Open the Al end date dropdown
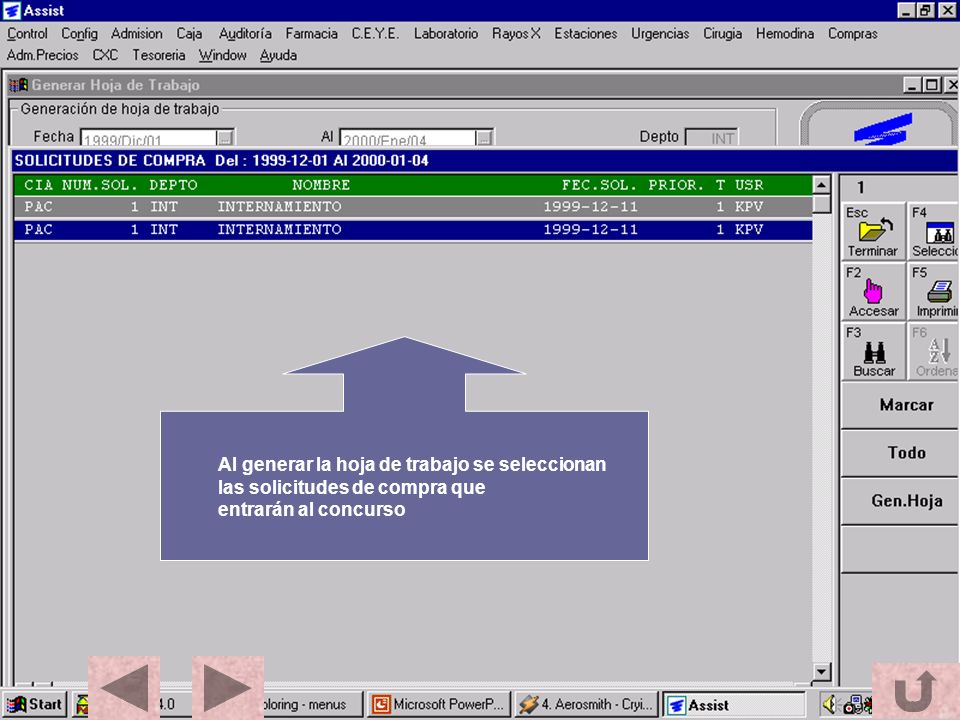 (x=484, y=138)
